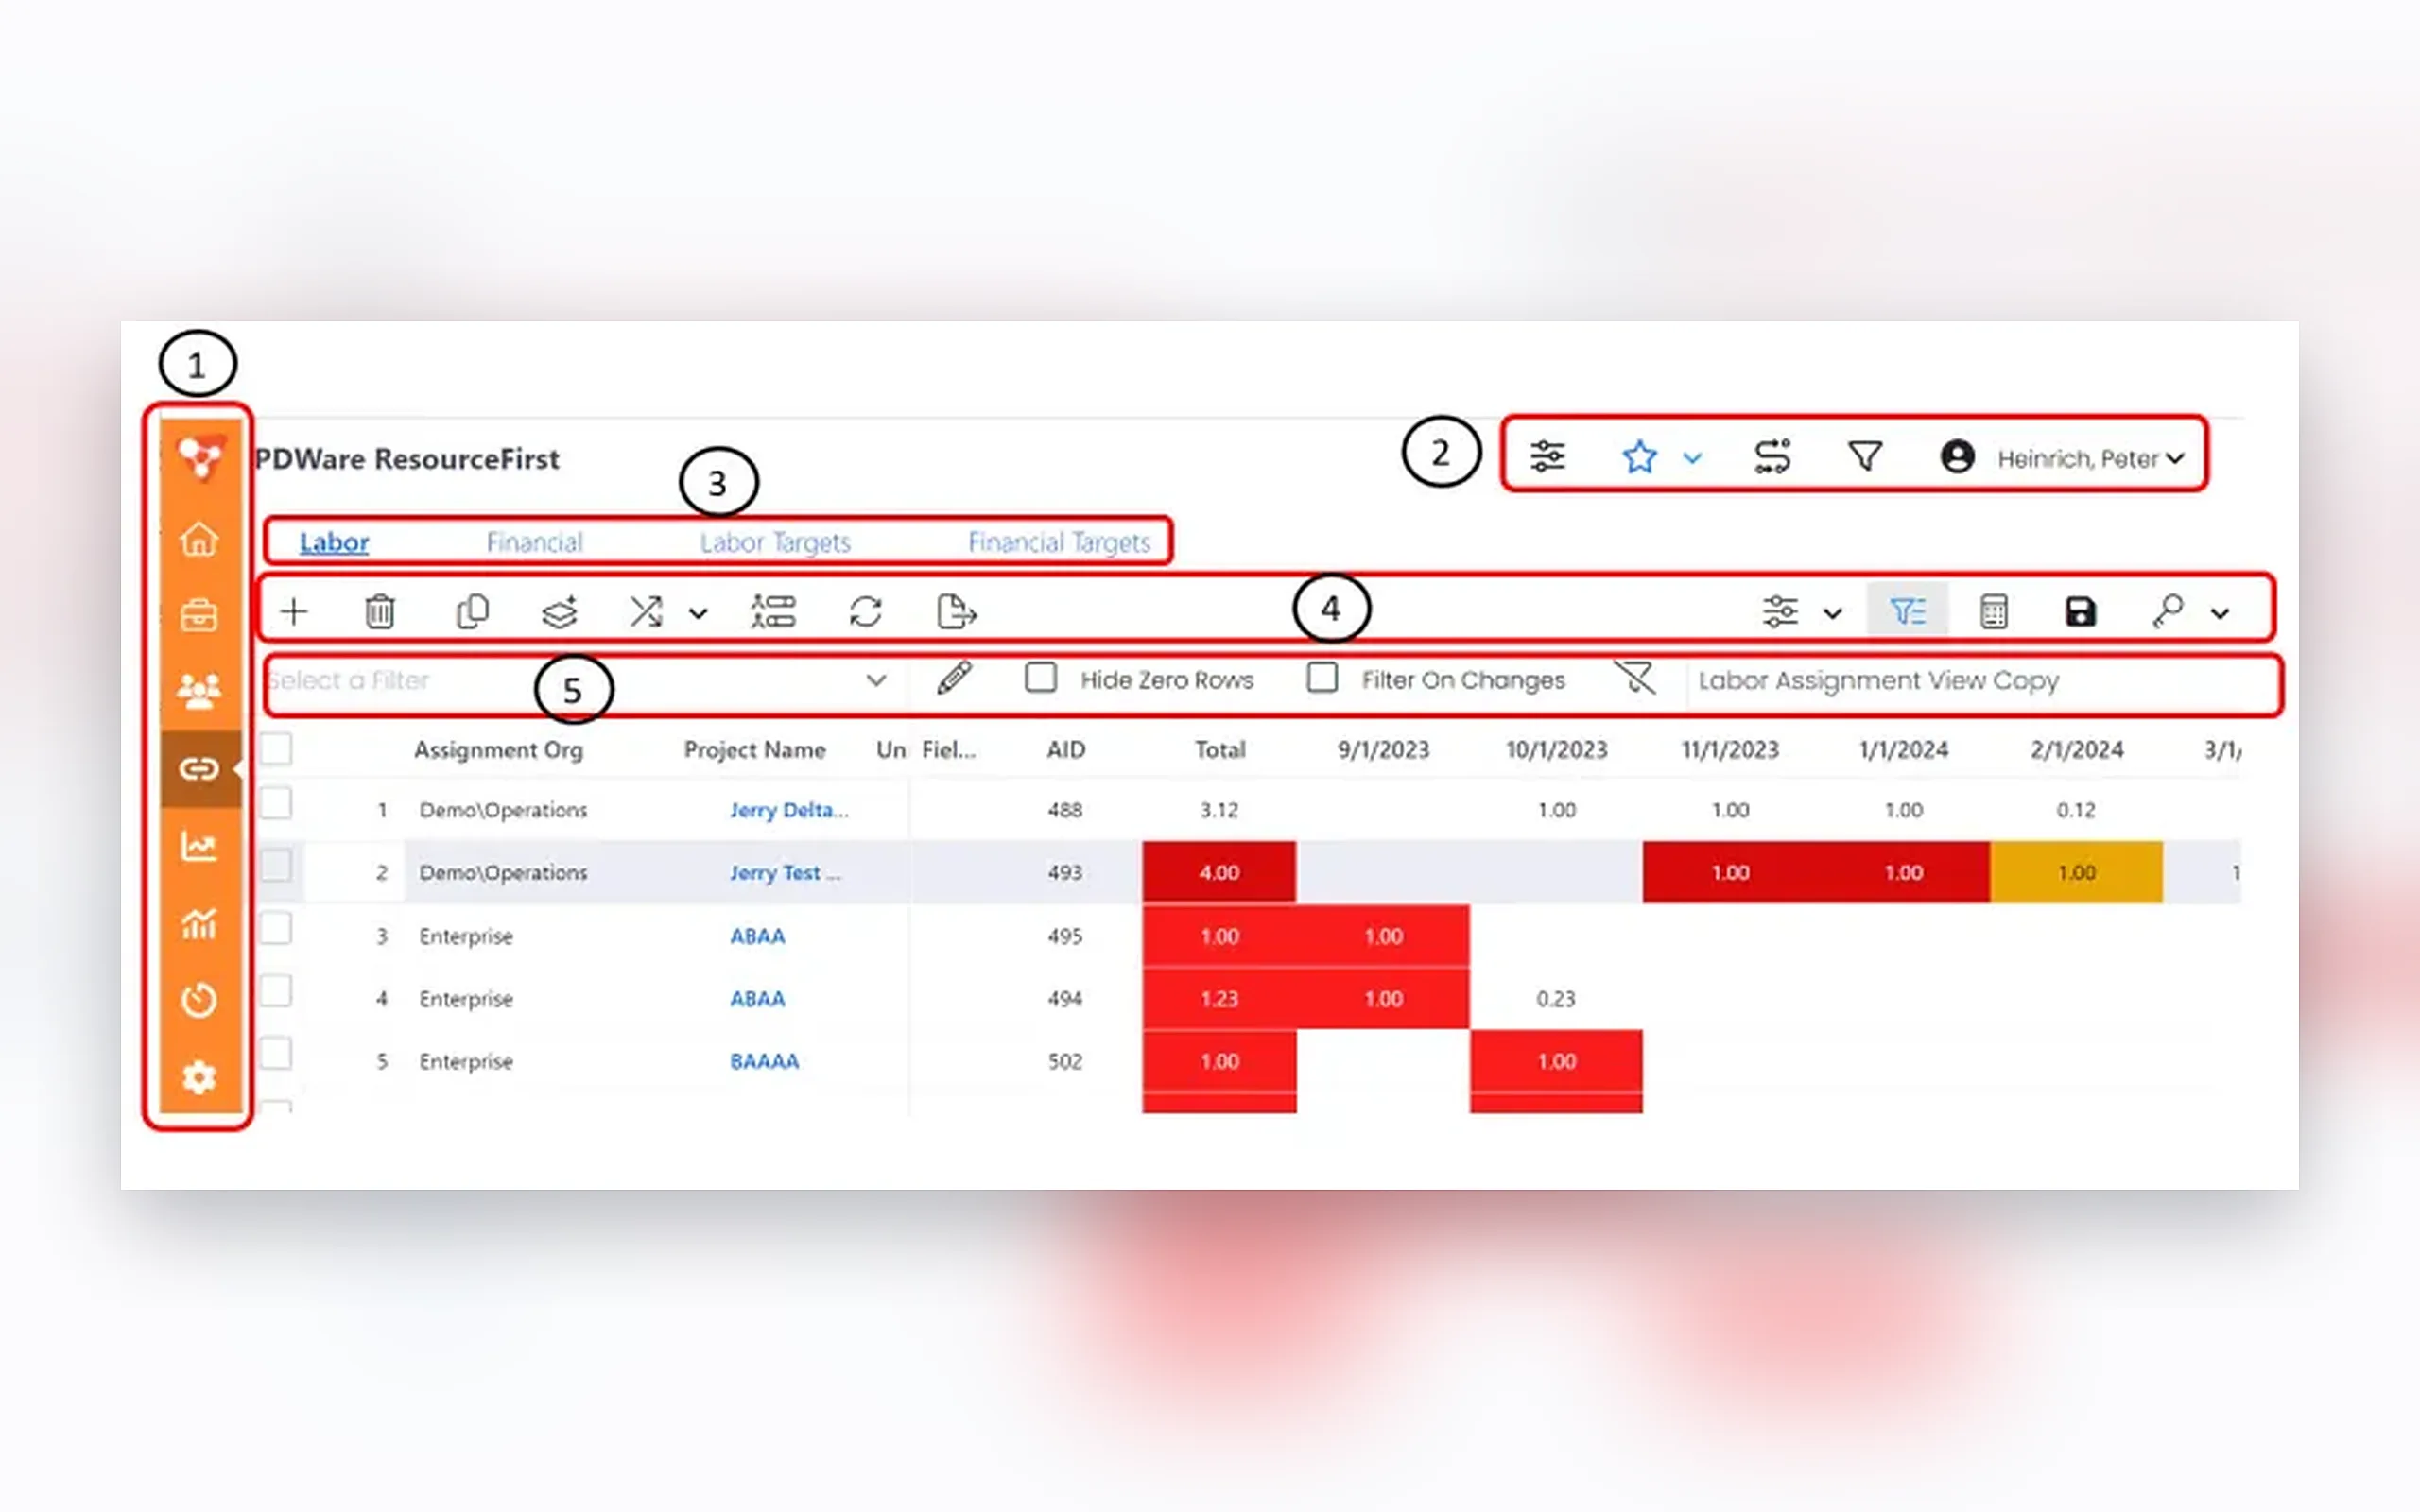The height and width of the screenshot is (1512, 2420).
Task: Open the ABAA project link in row 4
Action: pyautogui.click(x=757, y=998)
